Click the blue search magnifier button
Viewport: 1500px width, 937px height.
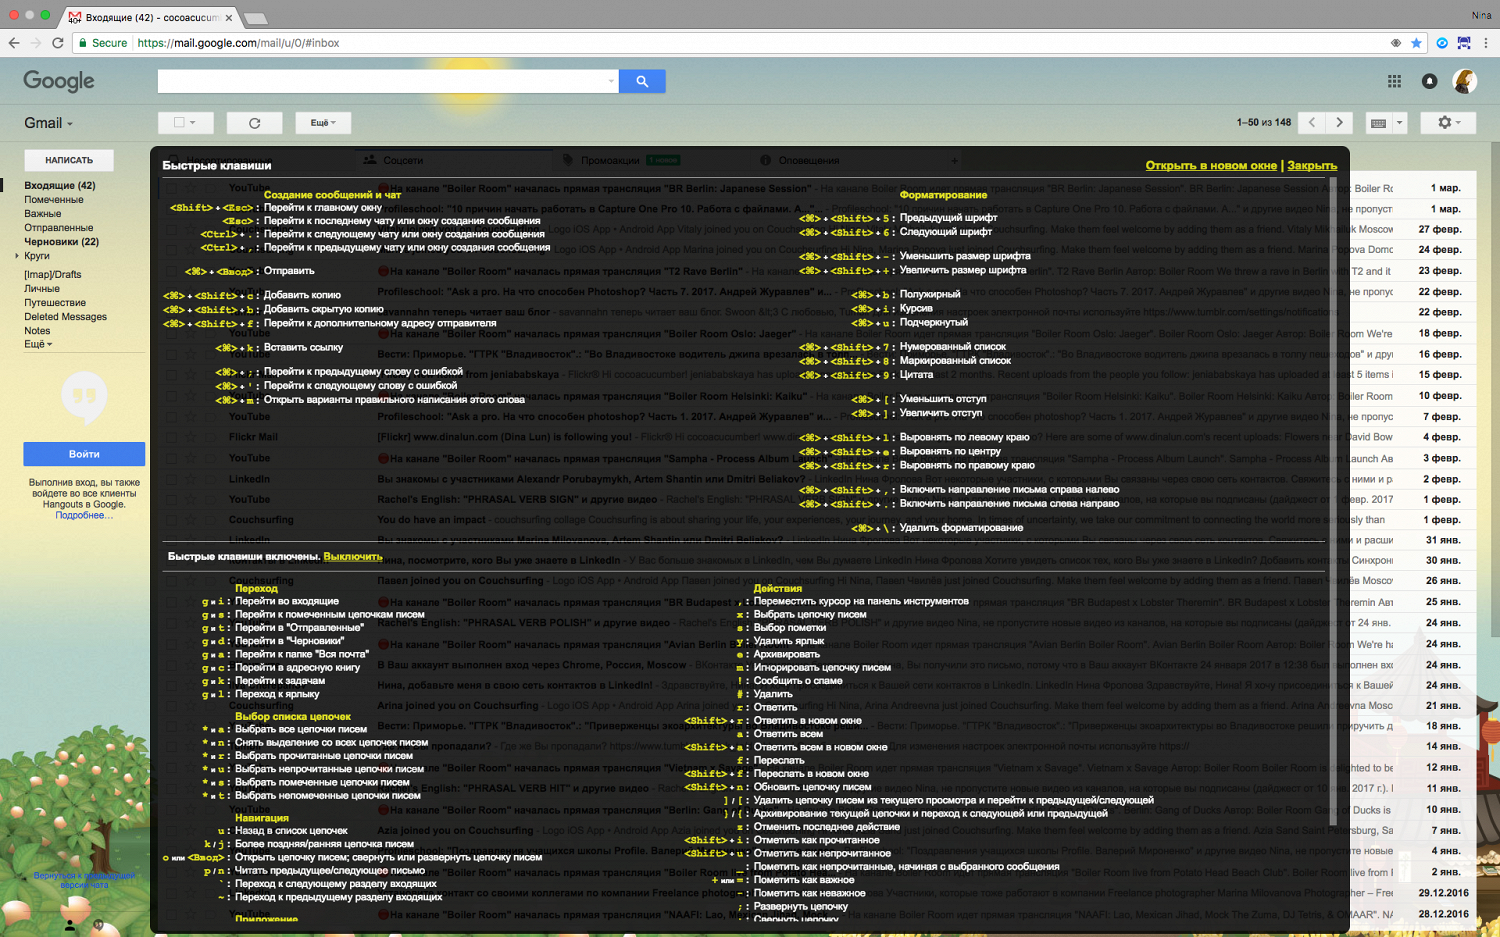click(642, 81)
